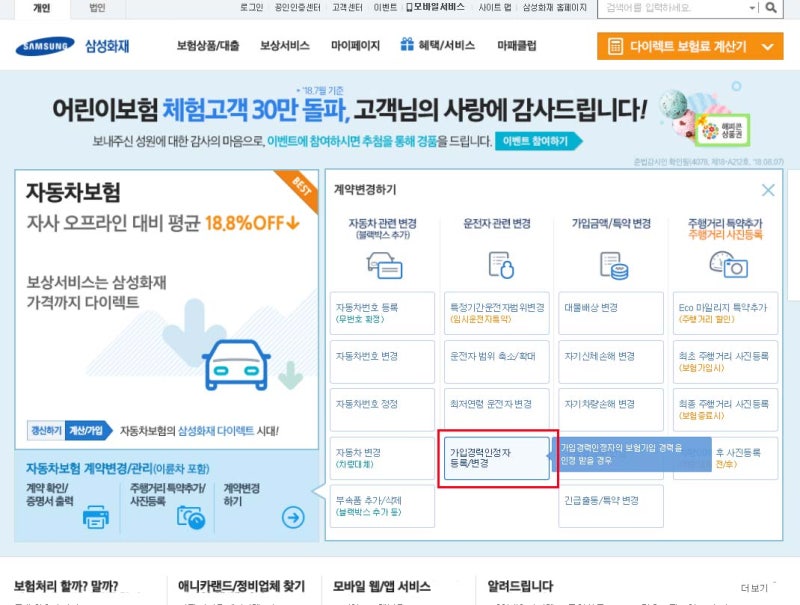Open the 사이트맵 link
The image size is (800, 605).
click(494, 8)
